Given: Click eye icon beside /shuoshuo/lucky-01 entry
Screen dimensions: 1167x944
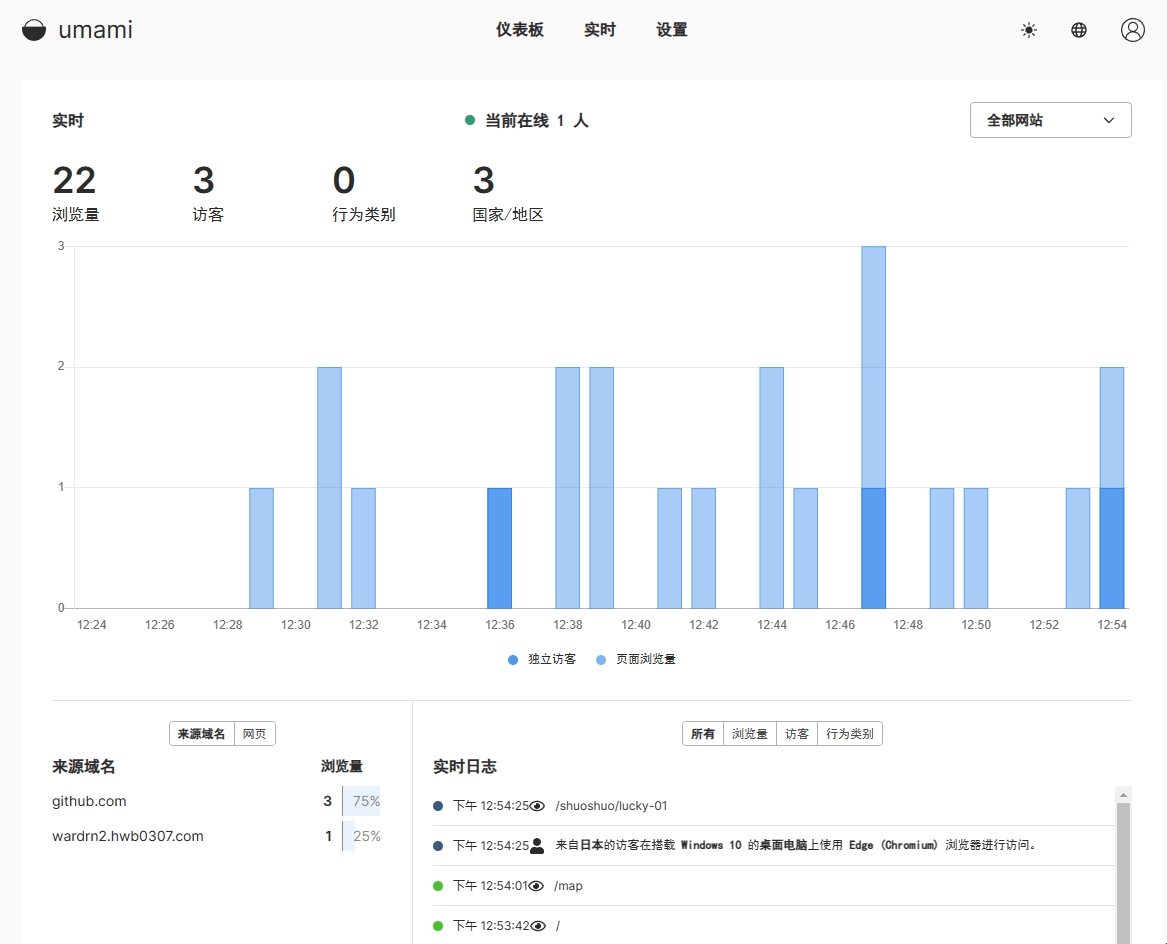Looking at the screenshot, I should pos(537,806).
